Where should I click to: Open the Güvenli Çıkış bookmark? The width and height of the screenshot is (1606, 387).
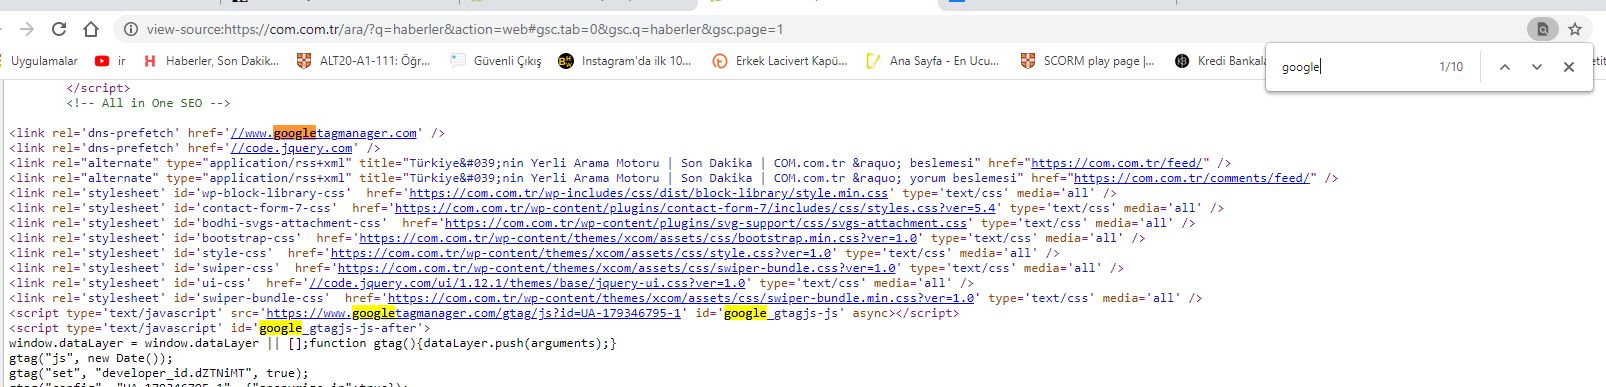point(497,61)
